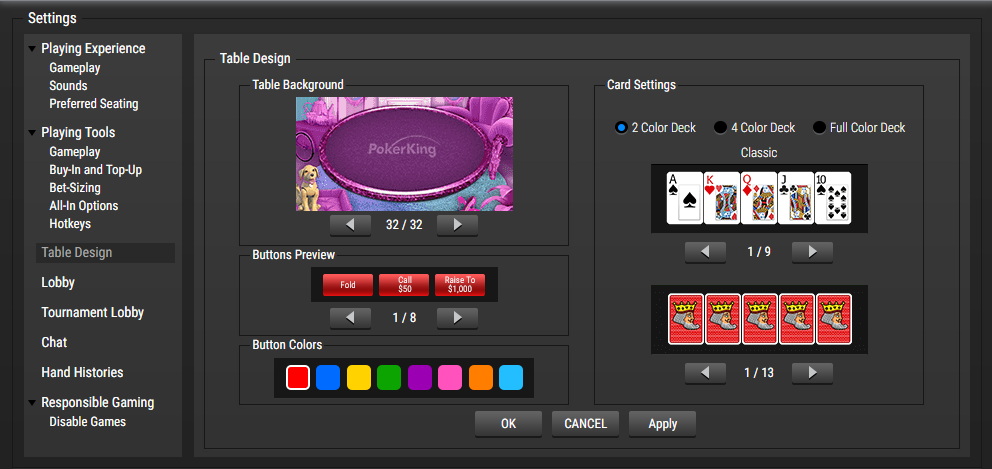The image size is (992, 469).
Task: Show previous card face design
Action: [705, 252]
